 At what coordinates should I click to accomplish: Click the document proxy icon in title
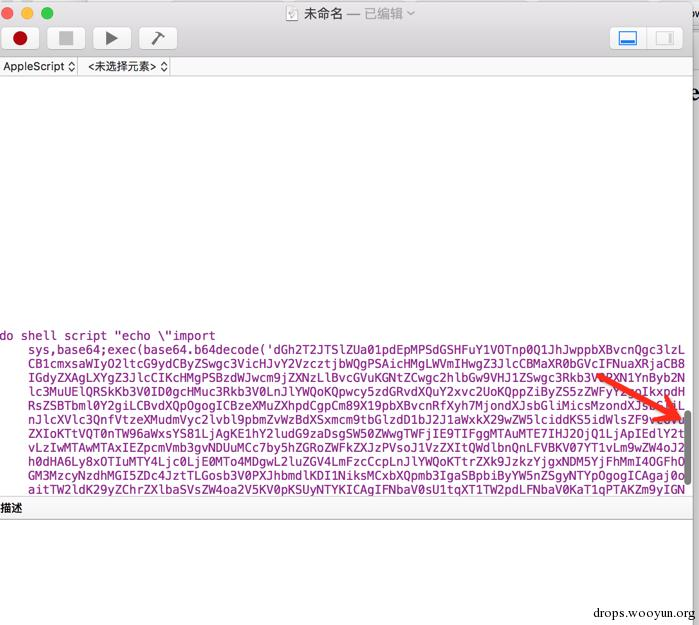292,14
